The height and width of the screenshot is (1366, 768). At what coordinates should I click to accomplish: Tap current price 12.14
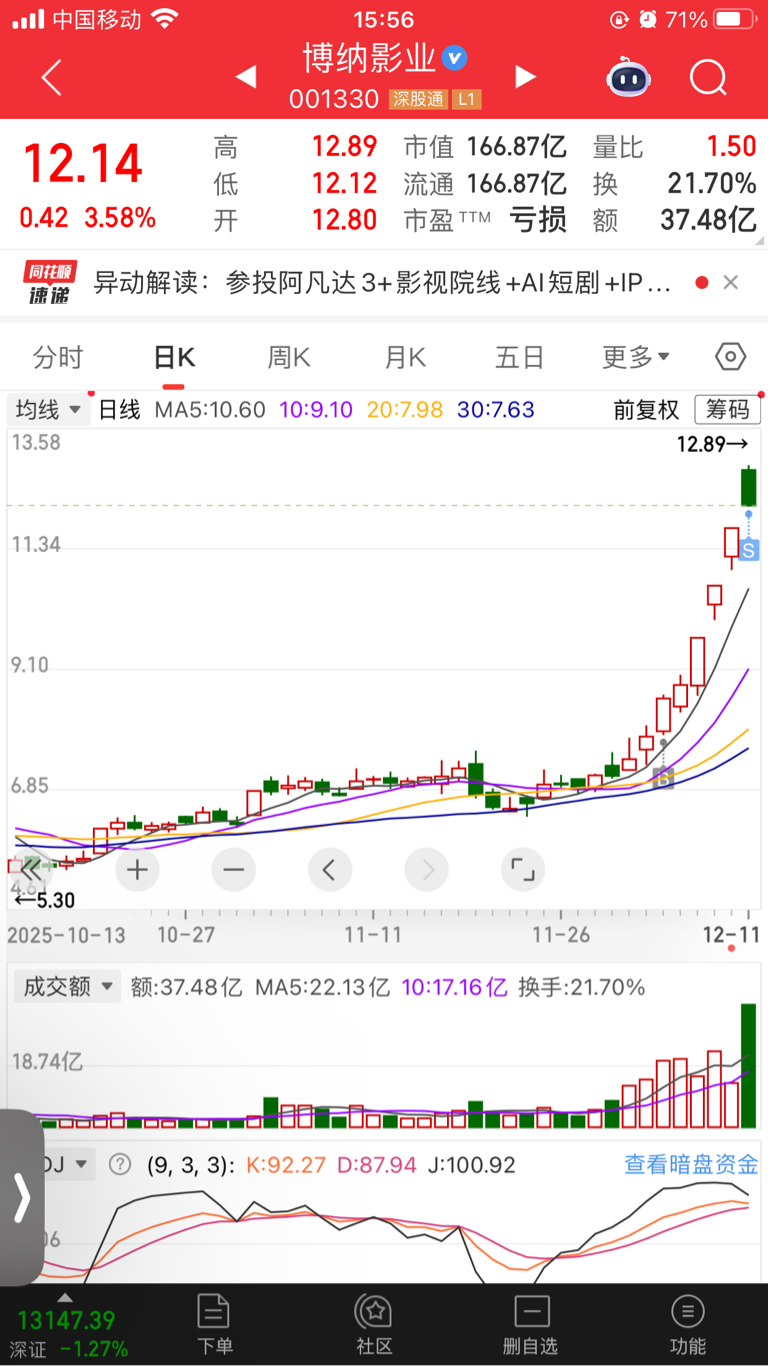click(x=83, y=164)
